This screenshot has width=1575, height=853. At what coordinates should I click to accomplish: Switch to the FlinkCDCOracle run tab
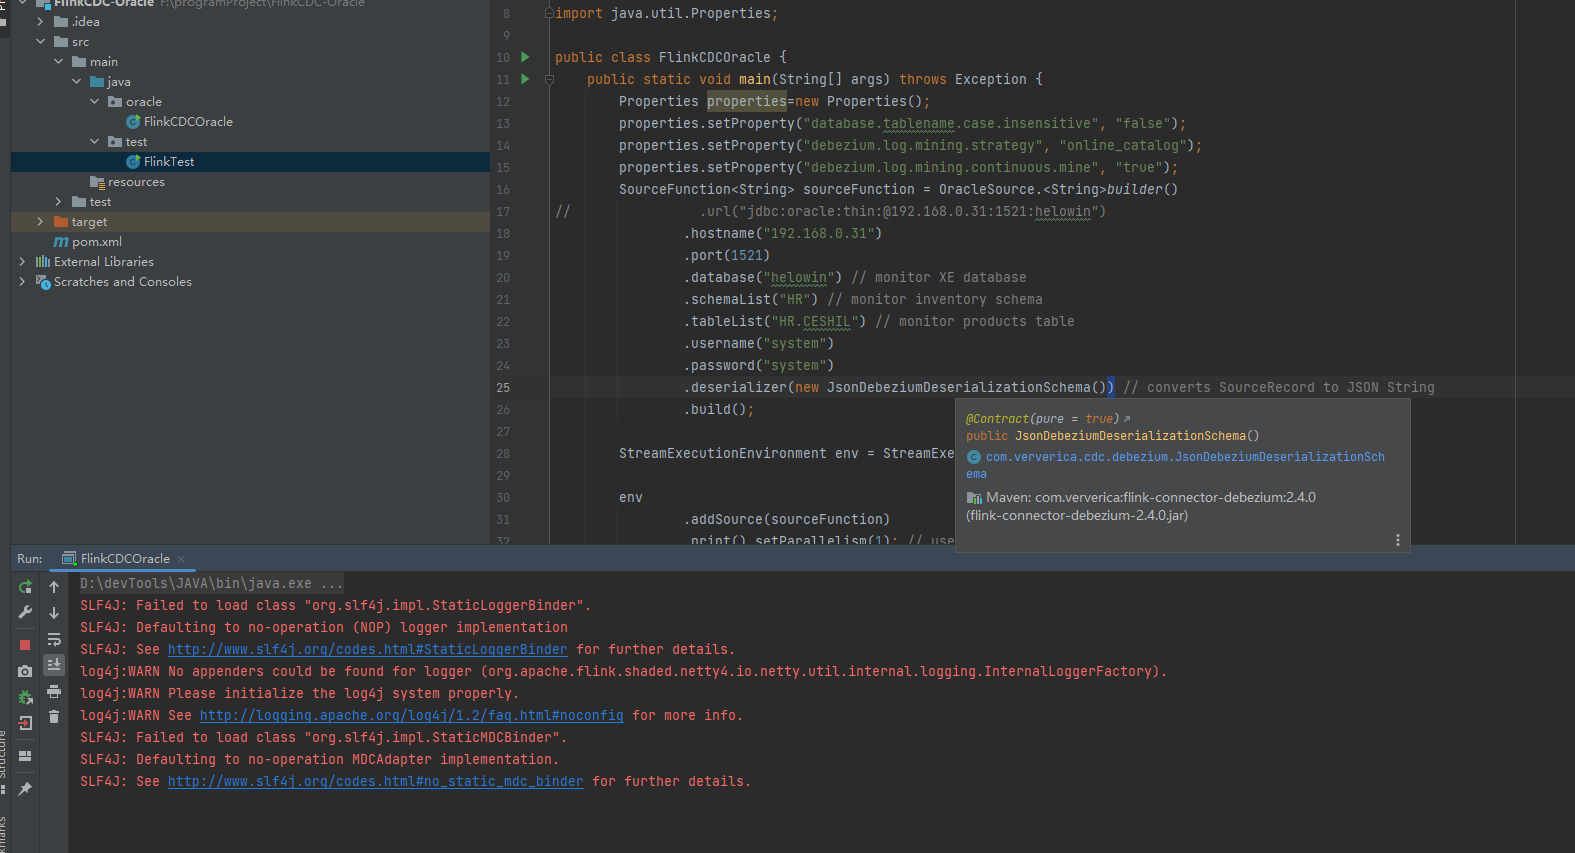click(x=125, y=559)
